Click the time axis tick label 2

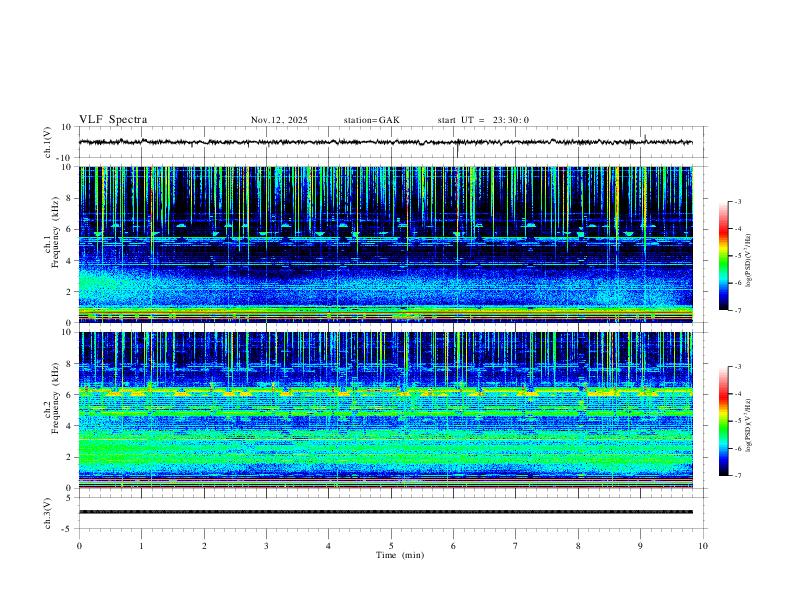204,546
